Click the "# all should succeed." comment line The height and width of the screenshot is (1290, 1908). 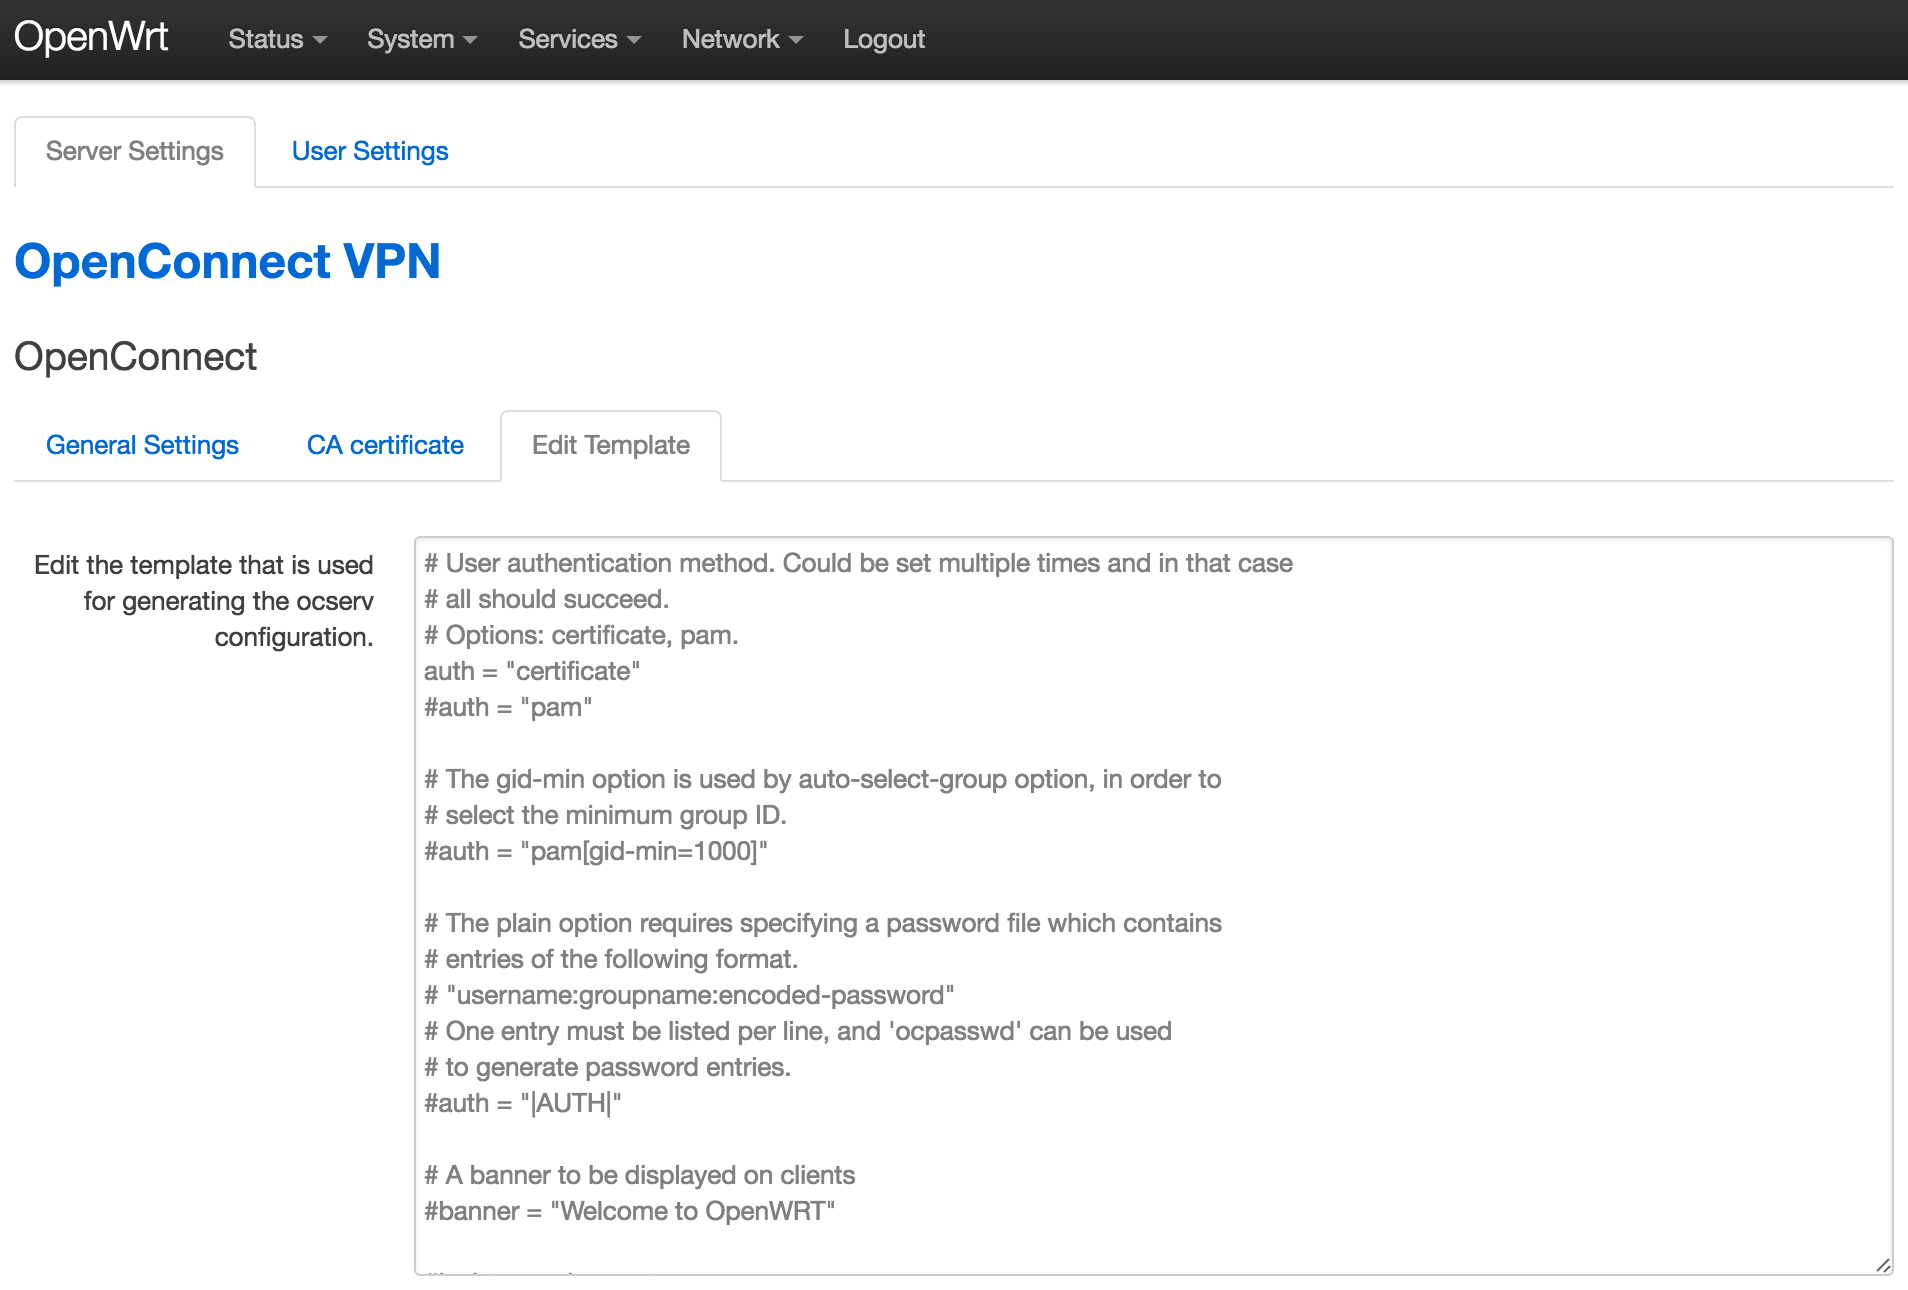[x=547, y=599]
